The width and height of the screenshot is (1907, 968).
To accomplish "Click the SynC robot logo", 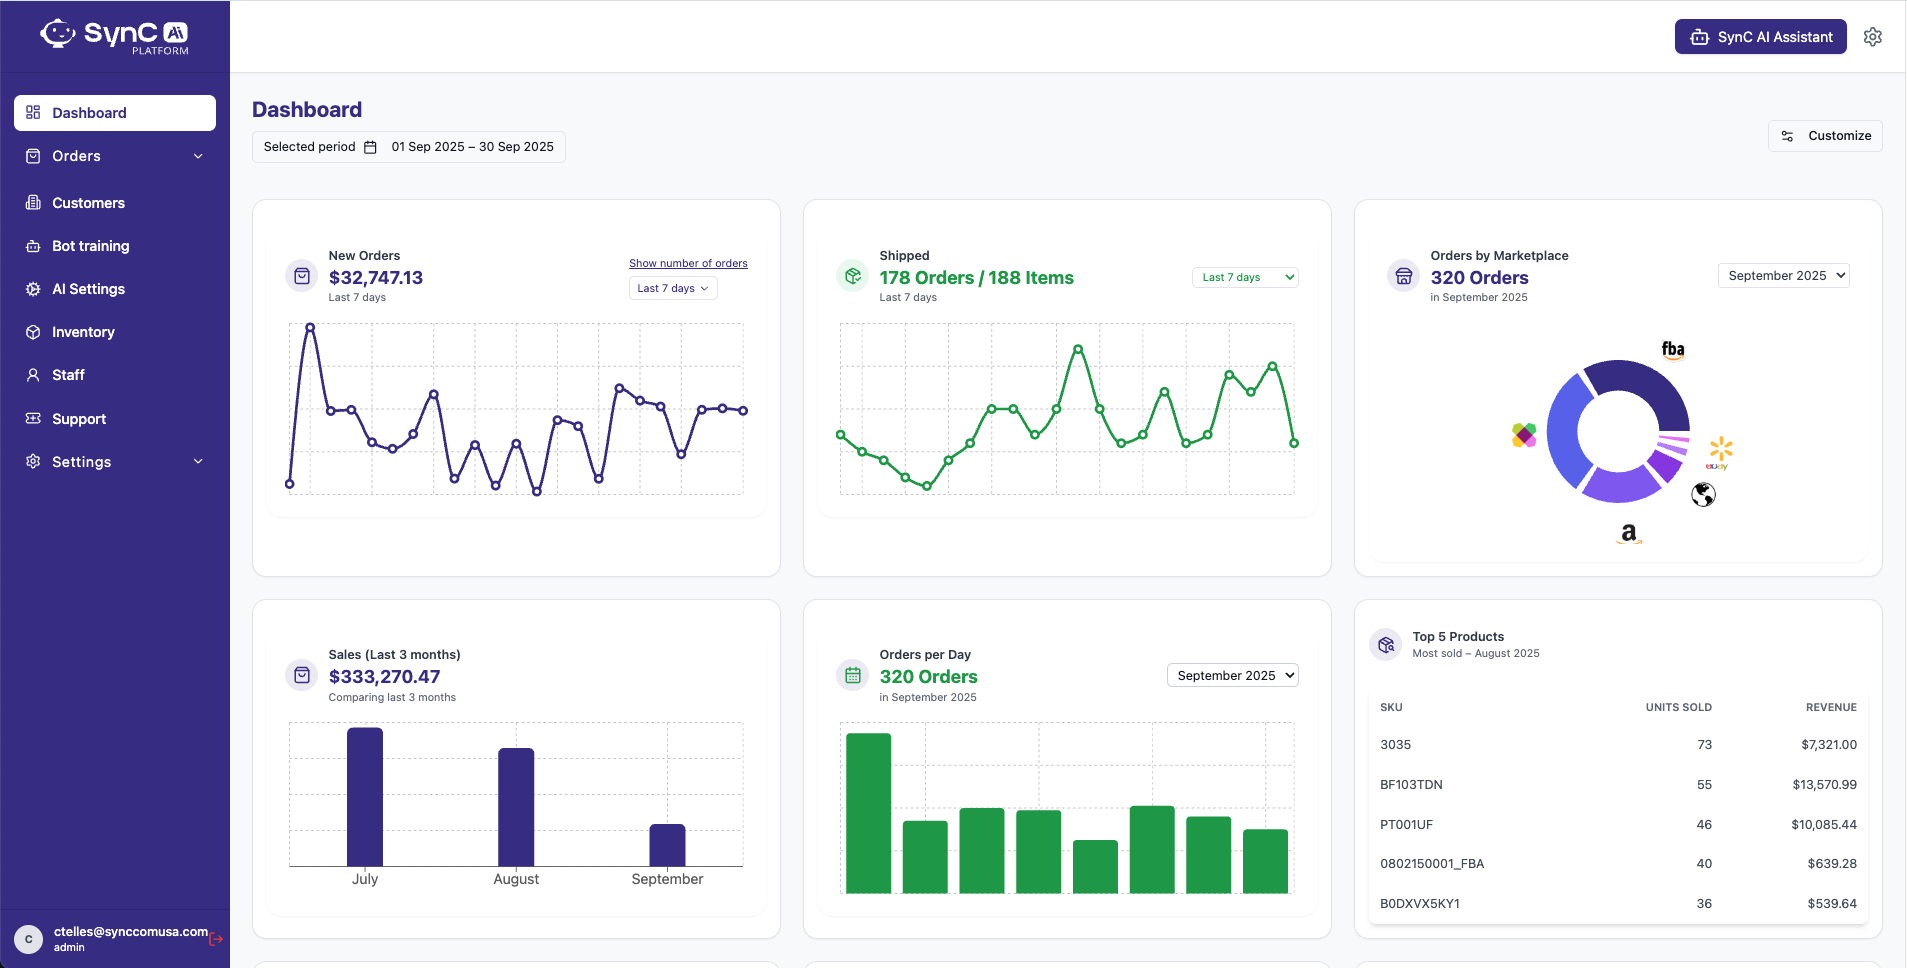I will (x=58, y=33).
